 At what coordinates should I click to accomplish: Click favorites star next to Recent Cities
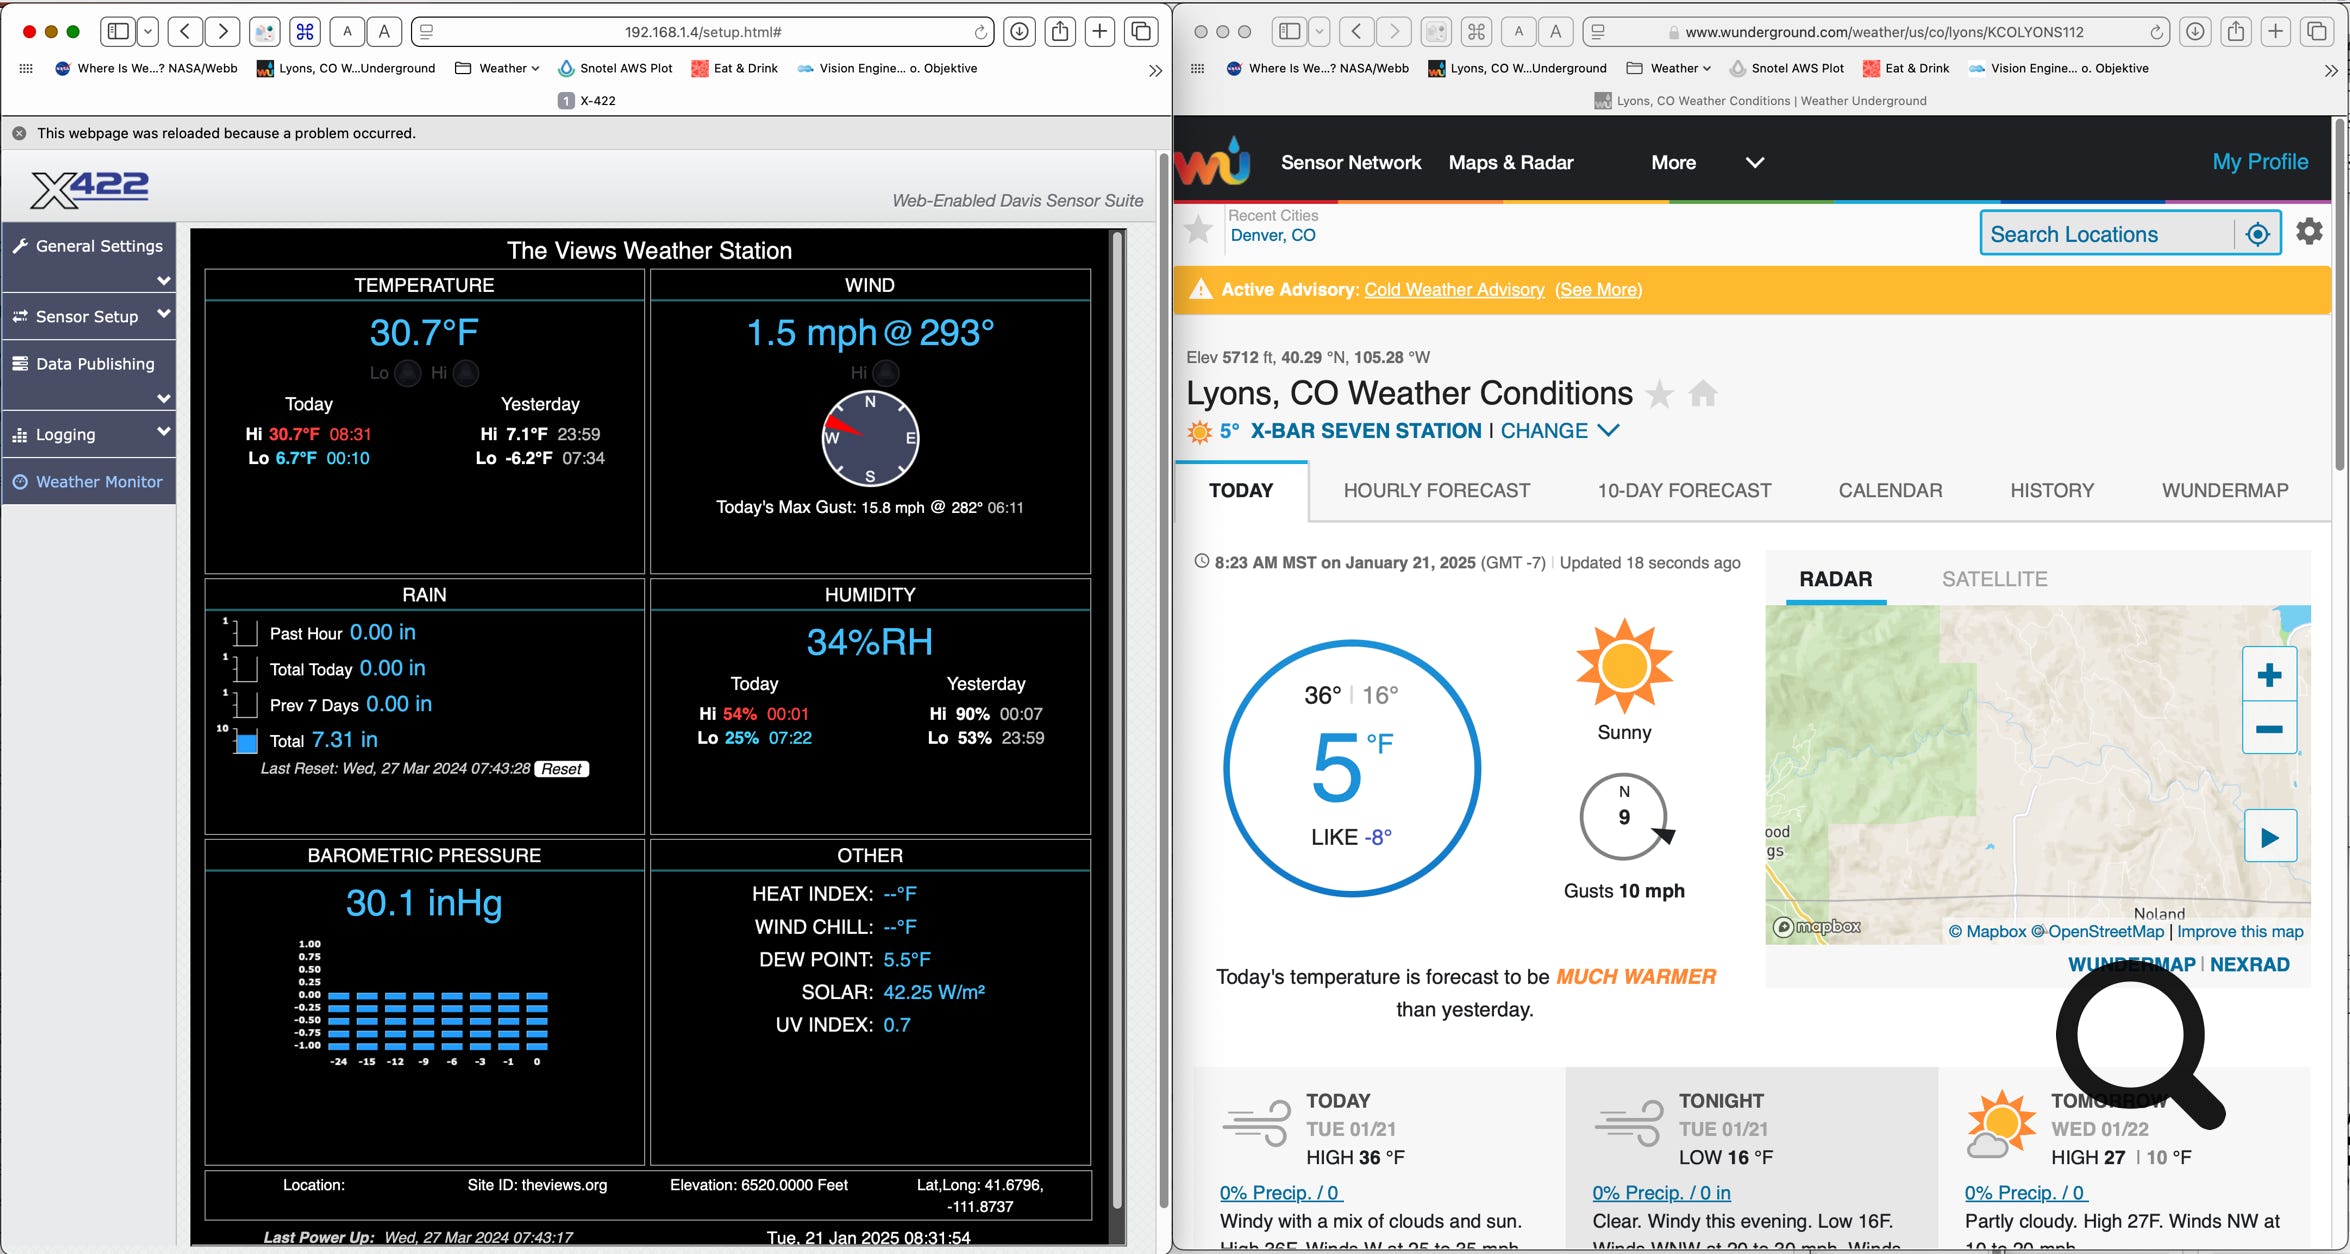(x=1197, y=230)
